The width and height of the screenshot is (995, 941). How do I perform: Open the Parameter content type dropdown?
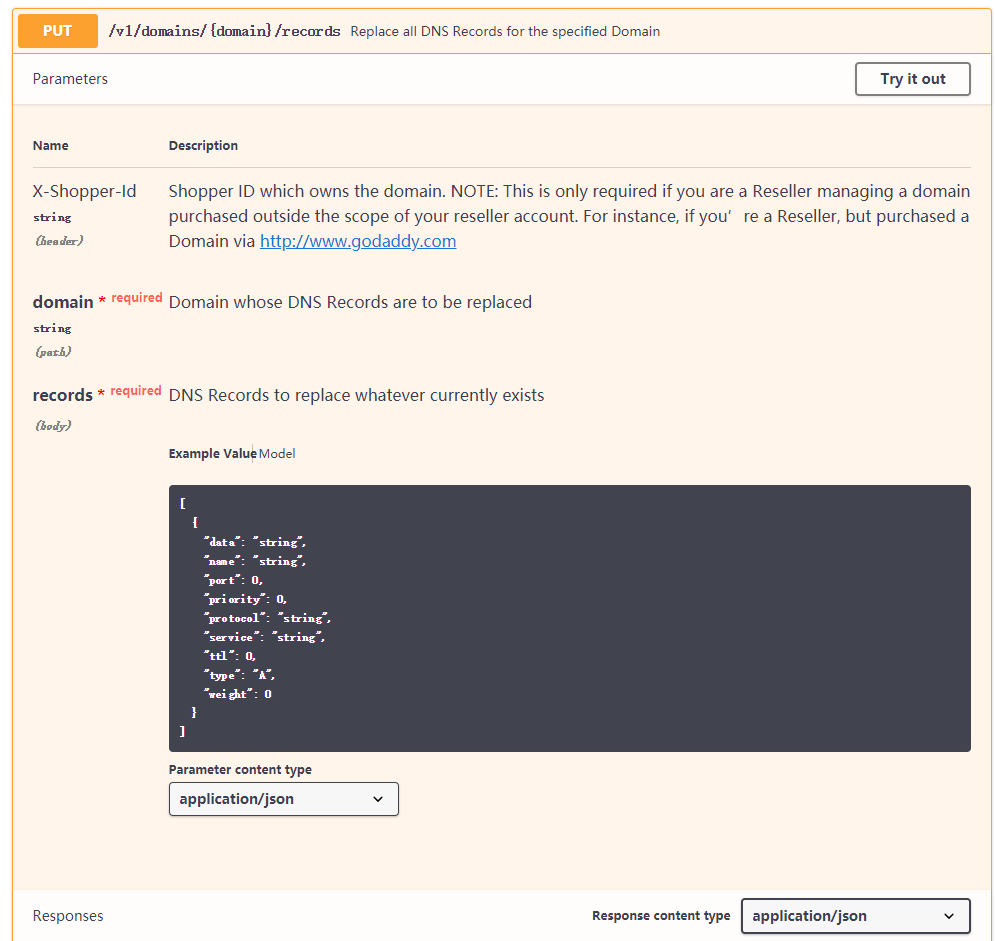pyautogui.click(x=284, y=799)
